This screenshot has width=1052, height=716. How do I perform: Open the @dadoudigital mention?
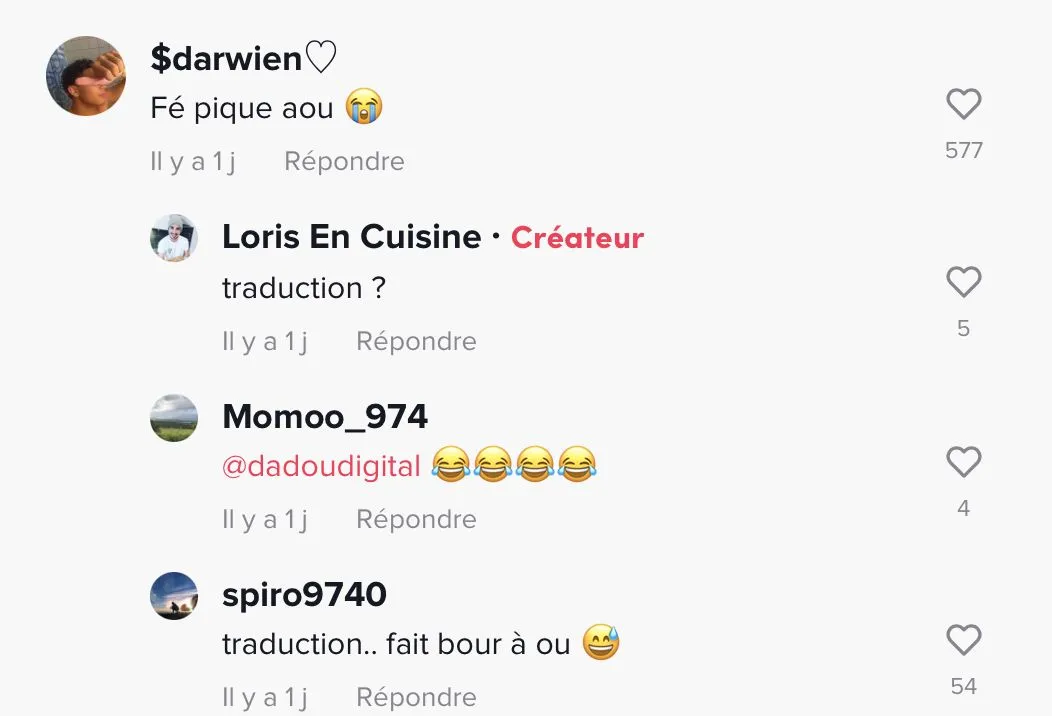click(x=321, y=466)
